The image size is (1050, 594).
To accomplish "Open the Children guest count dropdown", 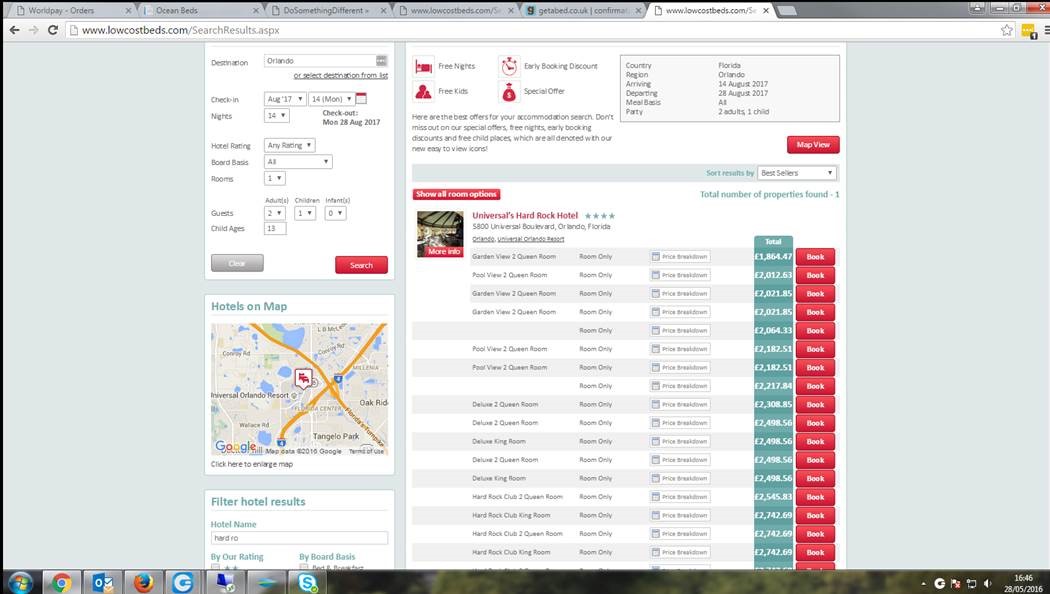I will coord(305,213).
